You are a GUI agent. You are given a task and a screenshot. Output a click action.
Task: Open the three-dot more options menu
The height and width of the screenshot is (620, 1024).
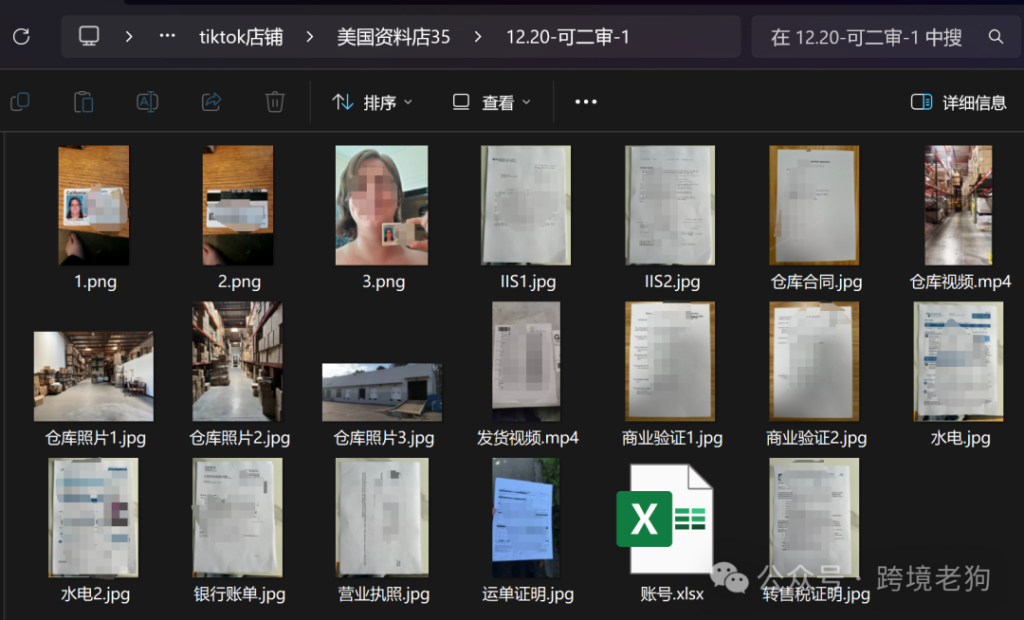[586, 102]
